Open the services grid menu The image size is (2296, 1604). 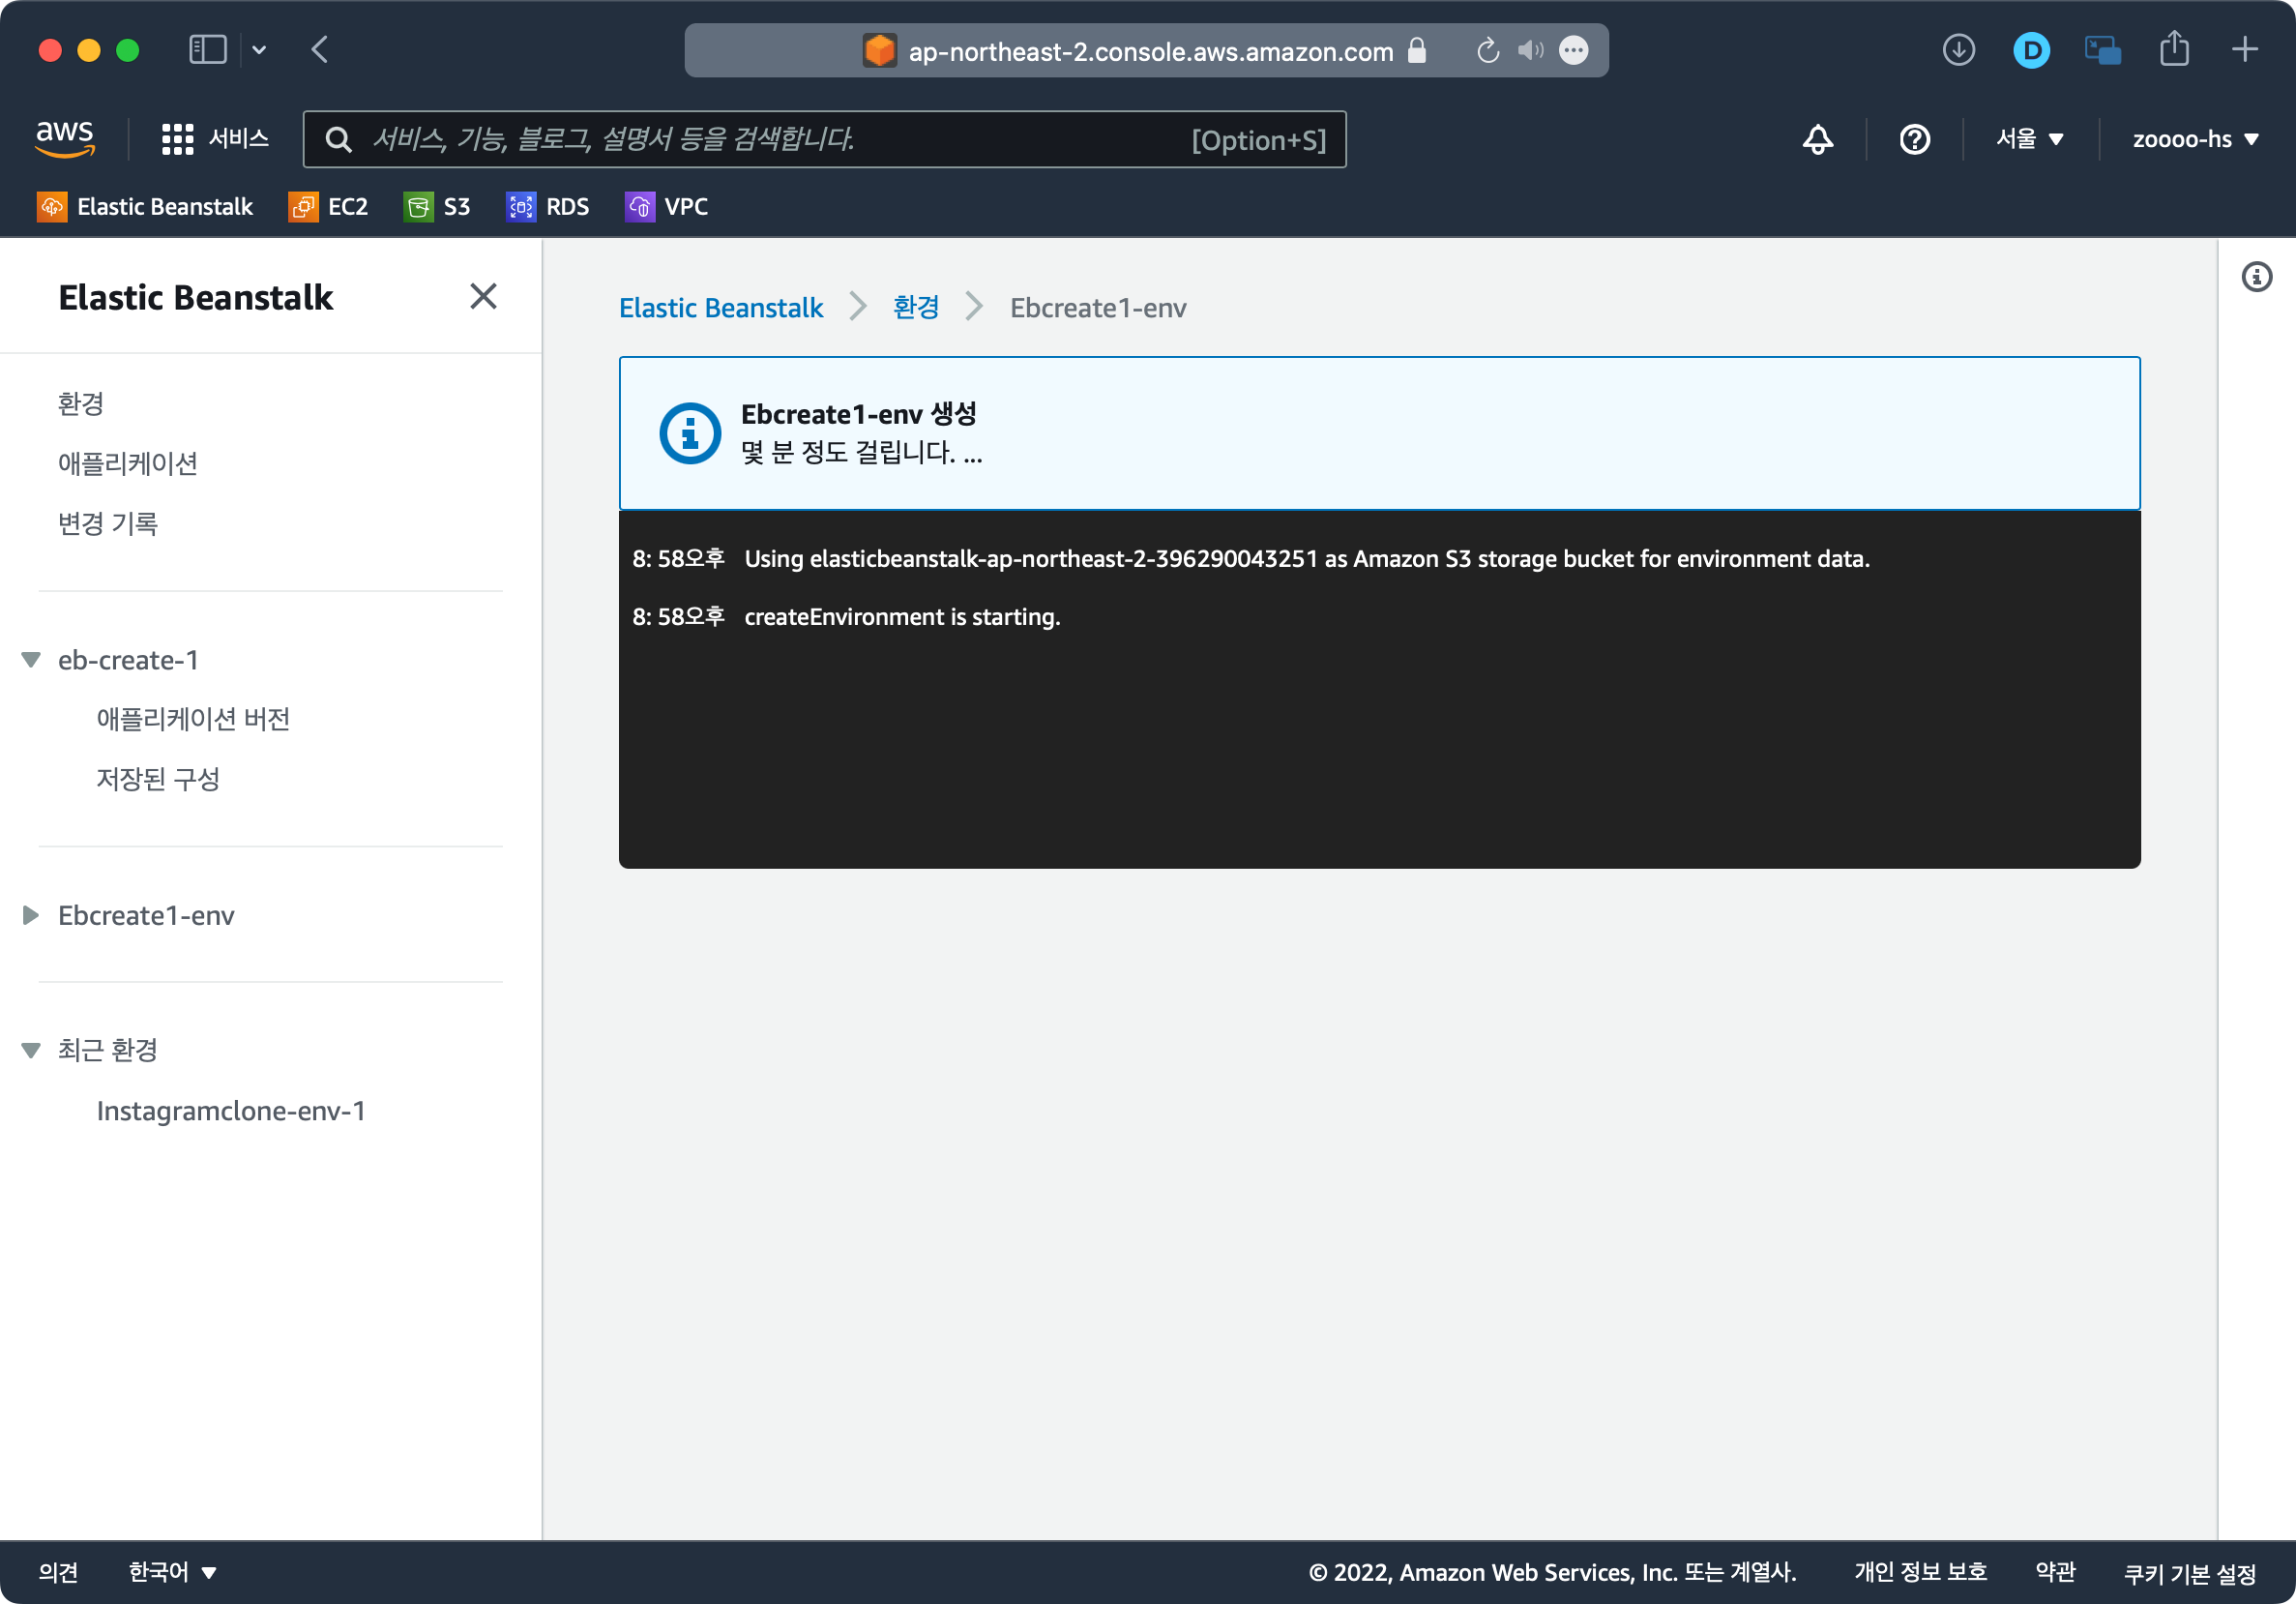[177, 139]
